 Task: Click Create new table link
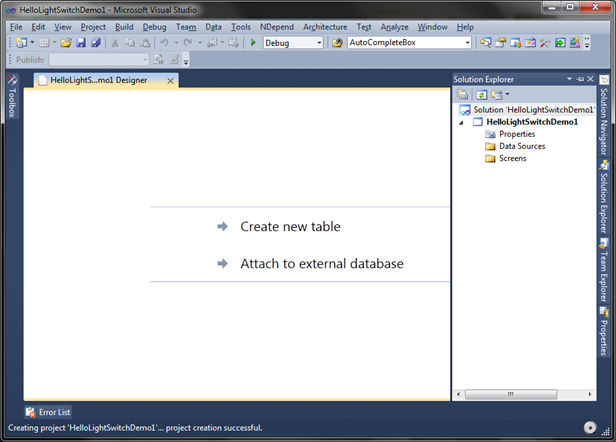click(290, 227)
